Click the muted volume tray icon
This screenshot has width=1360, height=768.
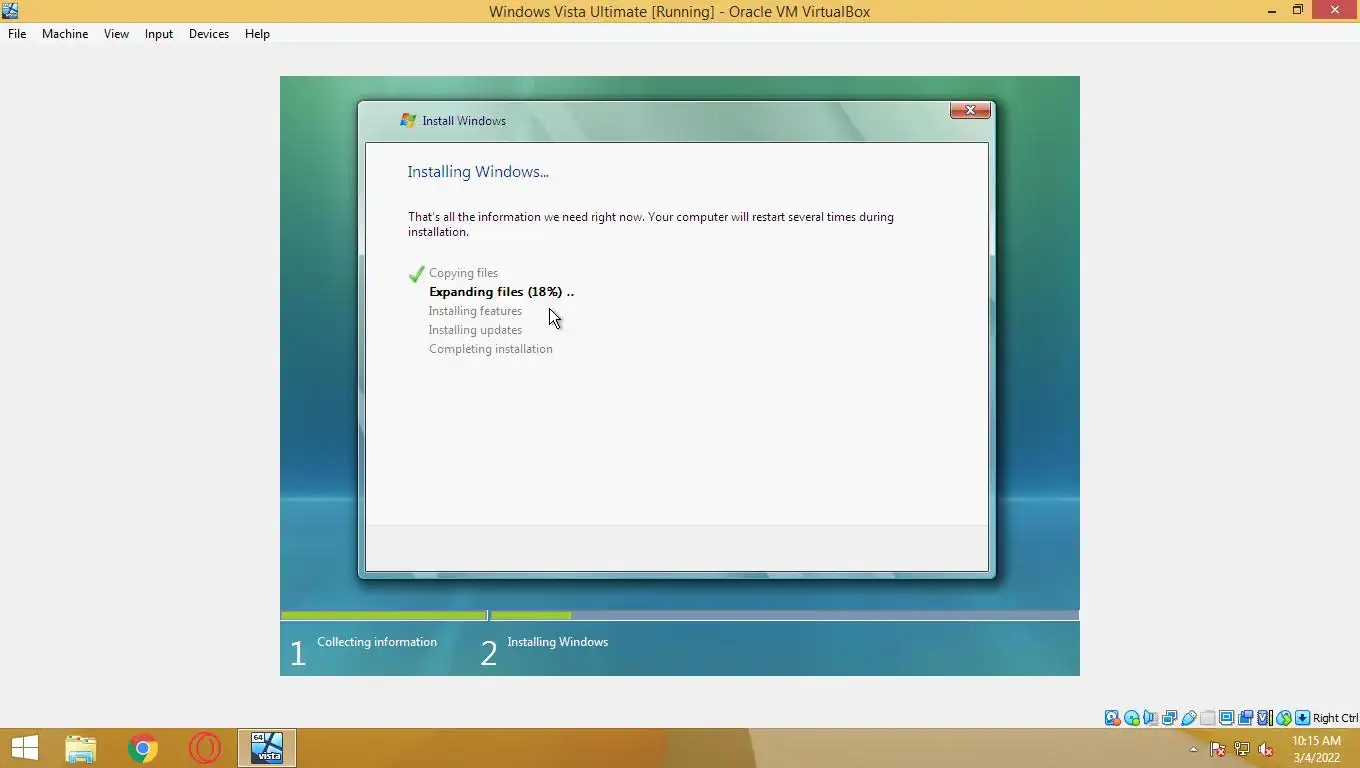coord(1266,749)
